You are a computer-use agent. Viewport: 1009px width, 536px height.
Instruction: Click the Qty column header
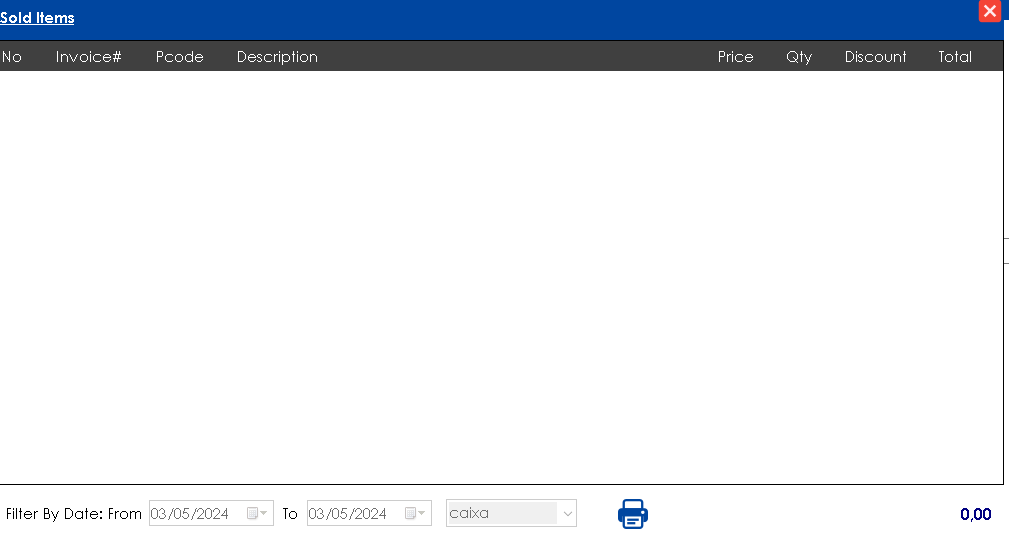click(799, 57)
